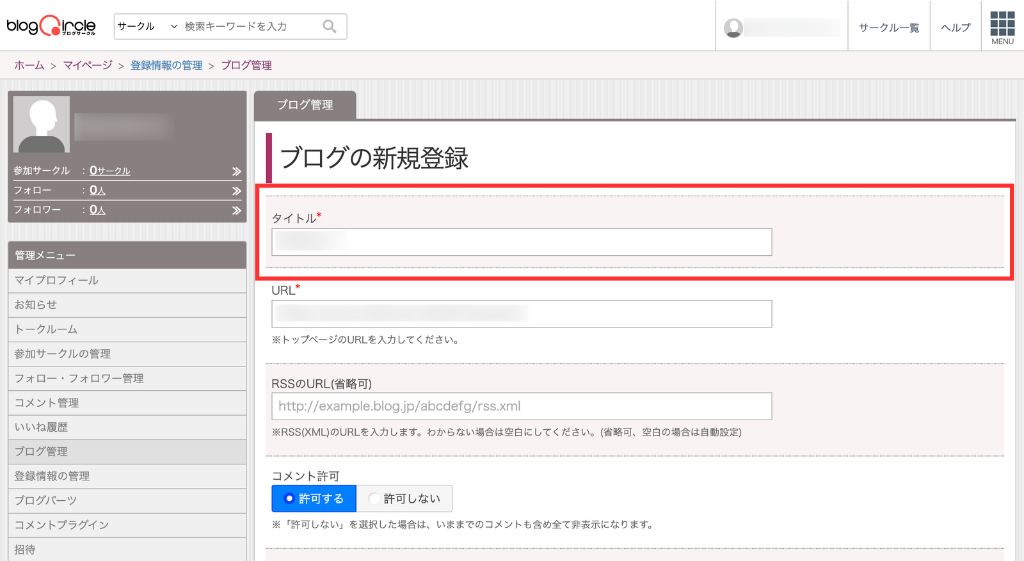
Task: Open コメントプラグイン in the sidebar
Action: pos(127,525)
